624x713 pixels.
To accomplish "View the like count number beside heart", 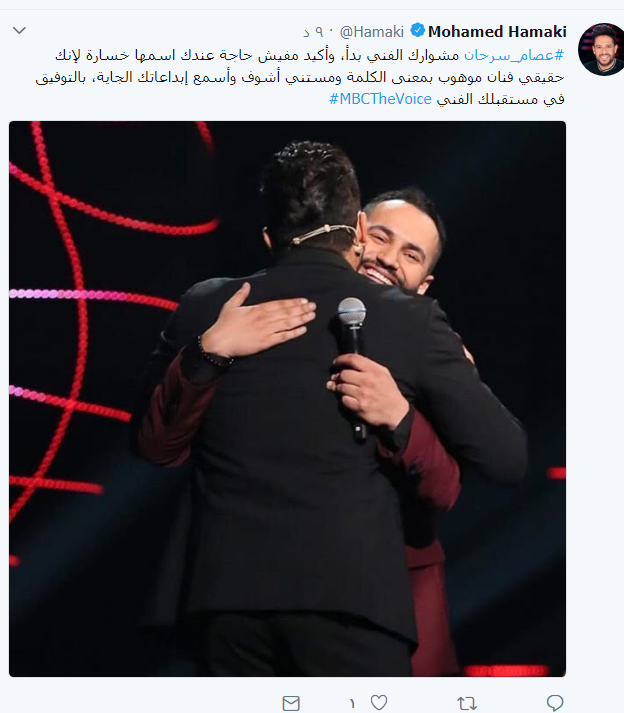I will click(x=352, y=703).
